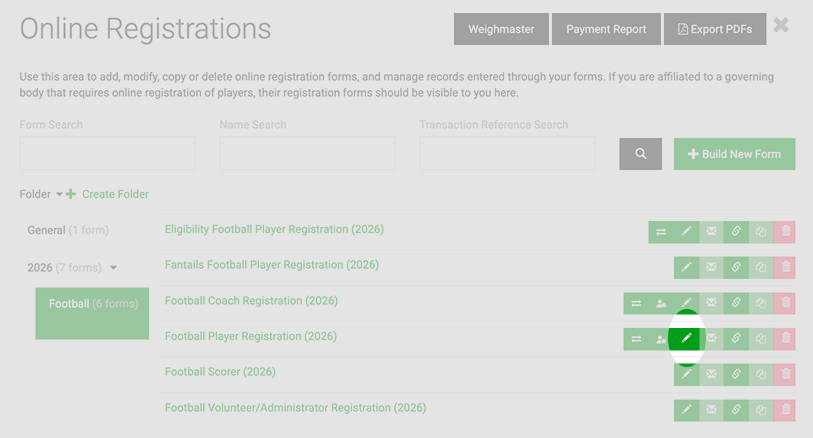This screenshot has height=438, width=813.
Task: Email icon for Football Coach Registration row
Action: (711, 303)
